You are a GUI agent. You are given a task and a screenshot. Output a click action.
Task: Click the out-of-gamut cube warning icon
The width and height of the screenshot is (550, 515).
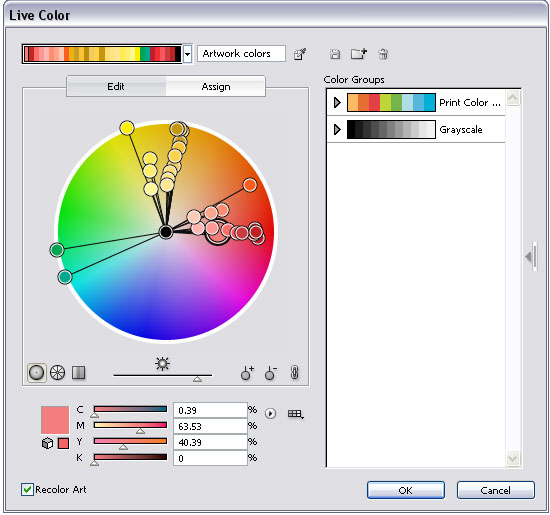point(47,443)
